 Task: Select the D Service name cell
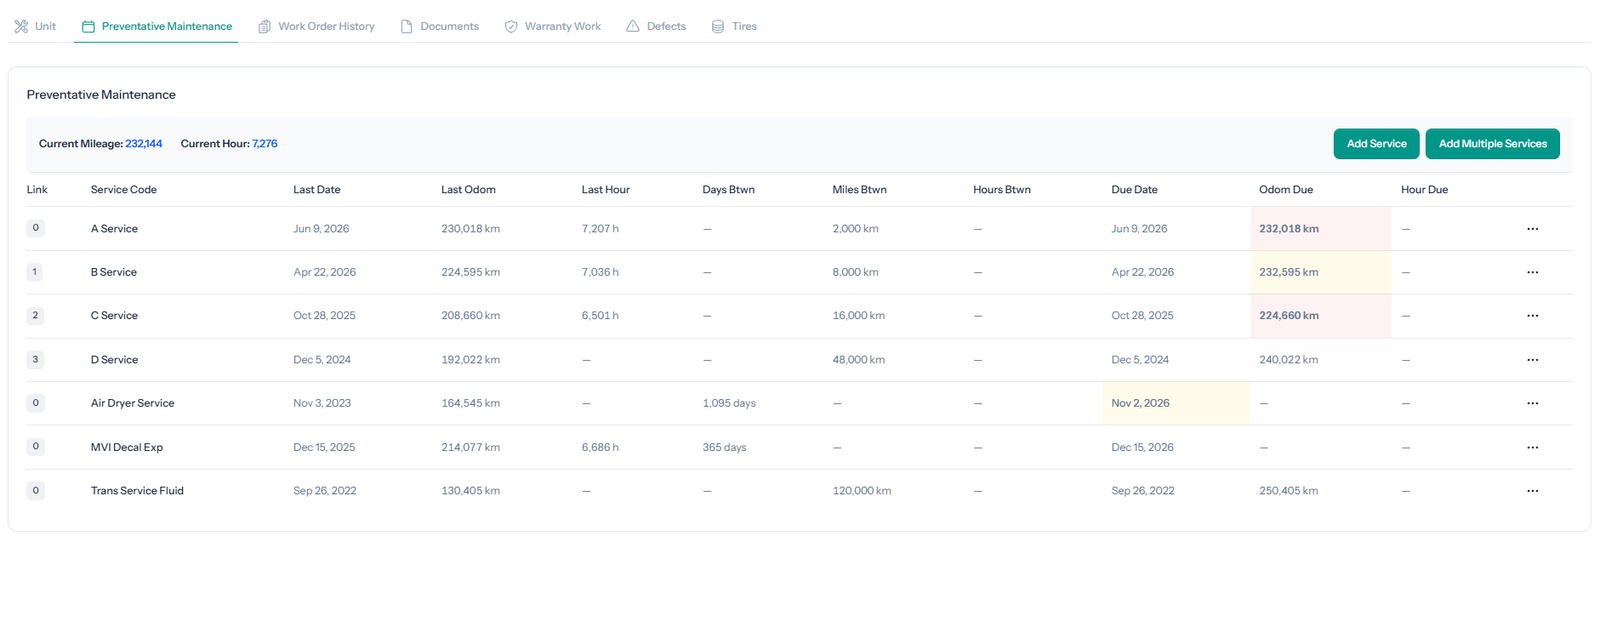point(115,360)
